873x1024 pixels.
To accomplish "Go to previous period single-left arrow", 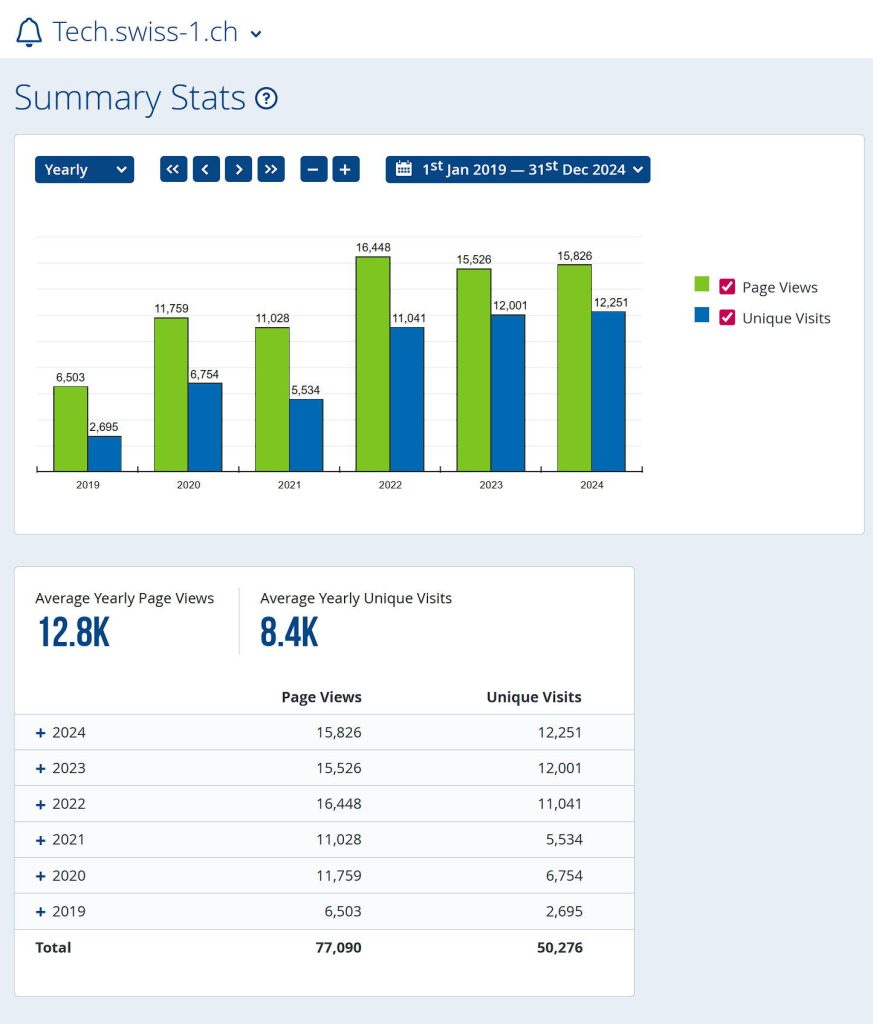I will (x=206, y=169).
